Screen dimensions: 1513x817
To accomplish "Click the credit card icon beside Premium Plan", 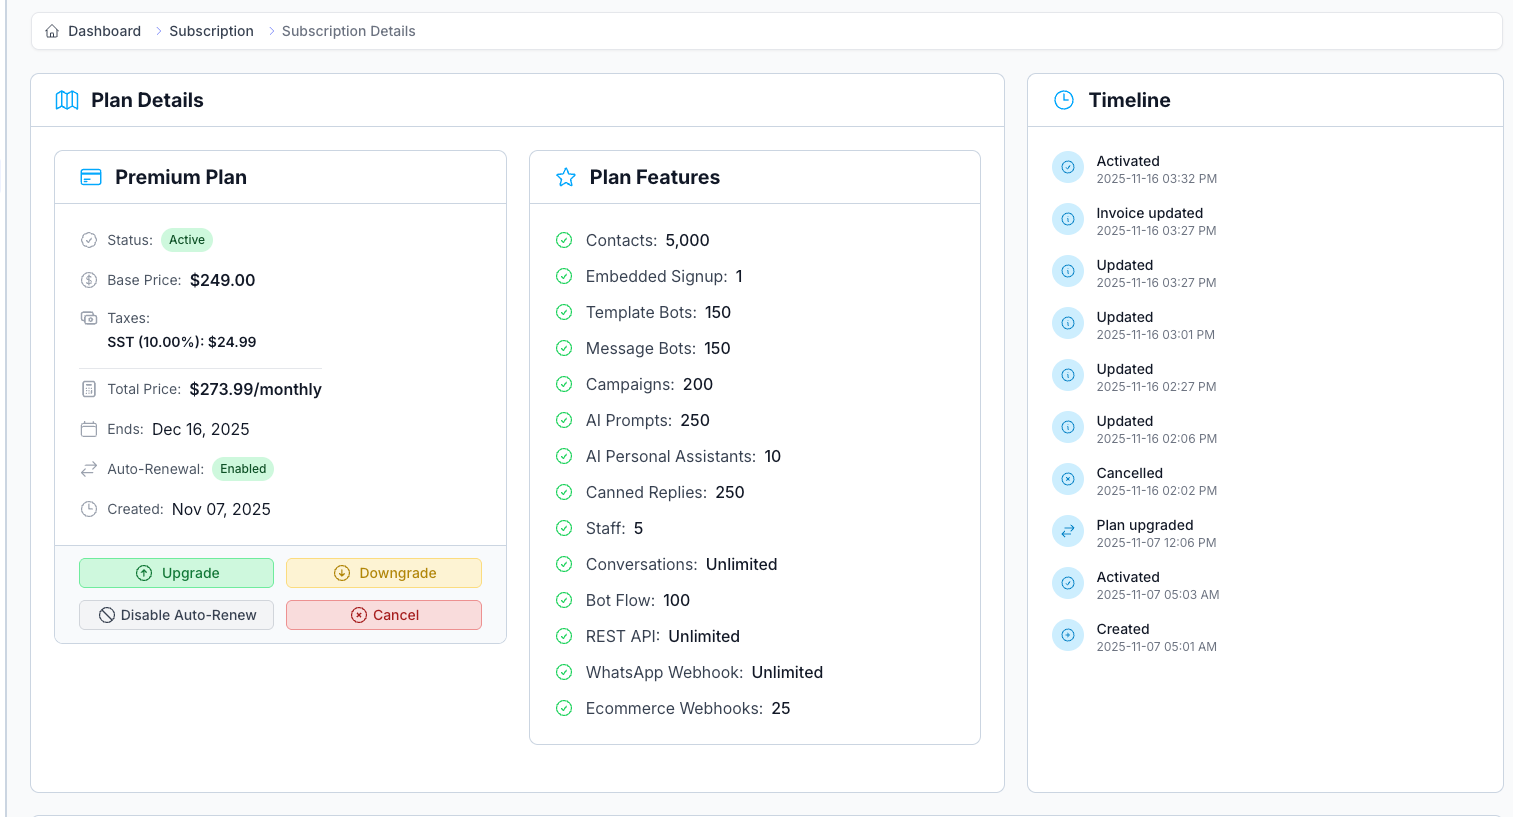I will coord(91,177).
